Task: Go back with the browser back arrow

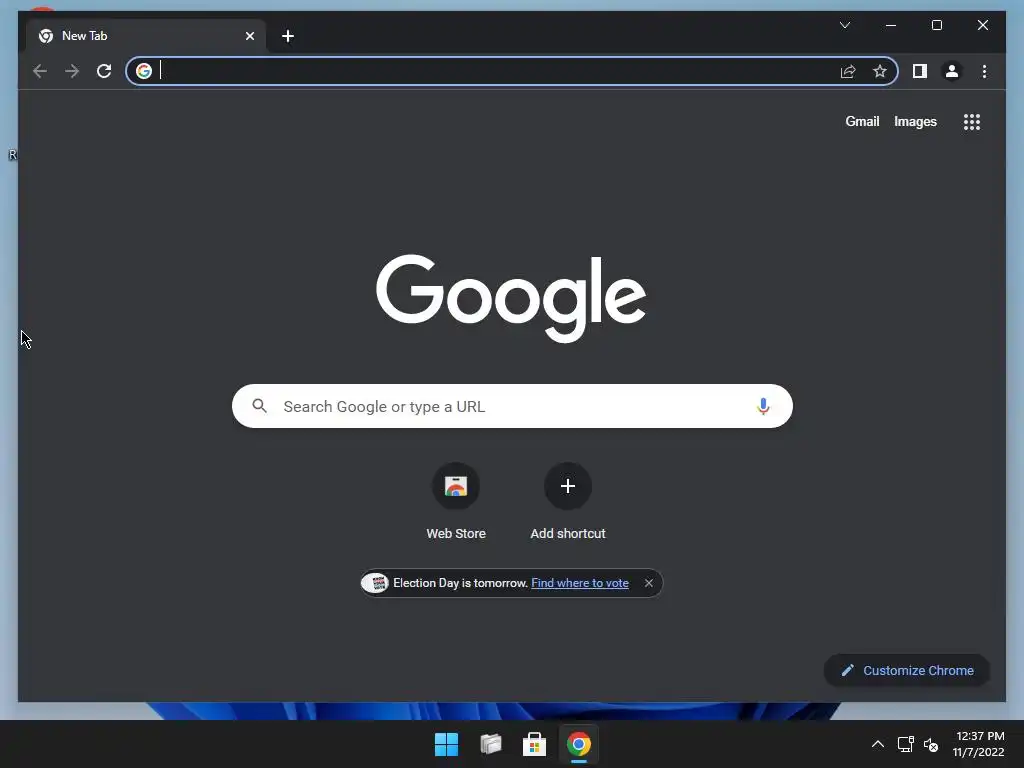Action: [40, 71]
